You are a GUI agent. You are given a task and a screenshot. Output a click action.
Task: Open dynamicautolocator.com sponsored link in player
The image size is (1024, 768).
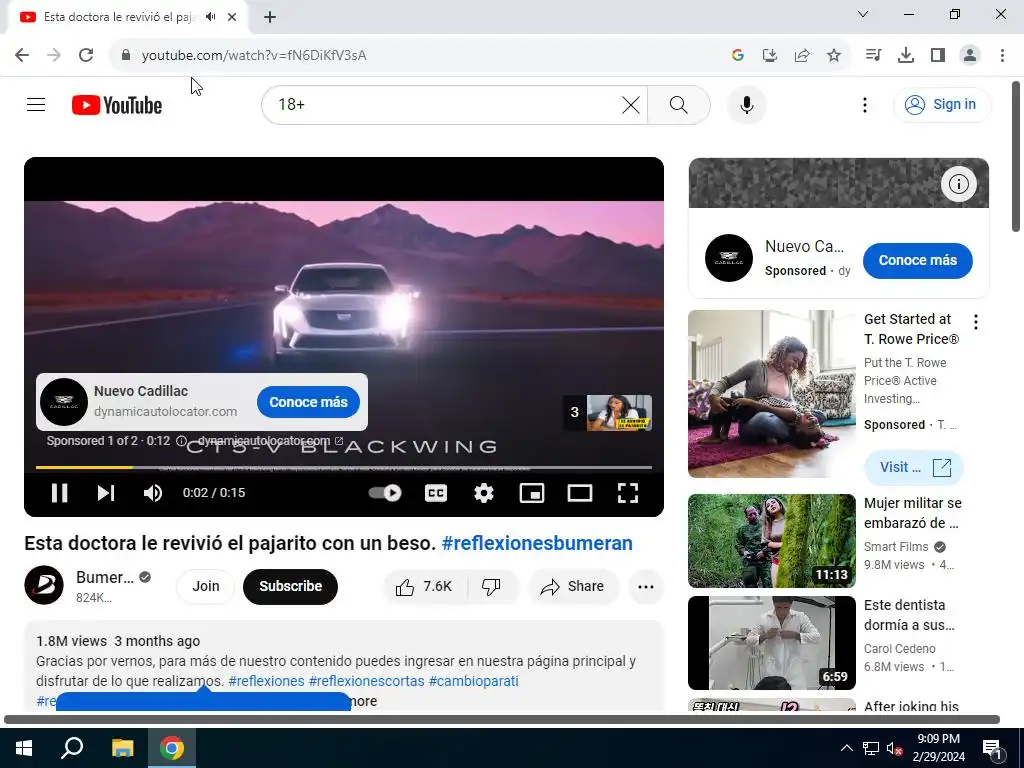[270, 441]
